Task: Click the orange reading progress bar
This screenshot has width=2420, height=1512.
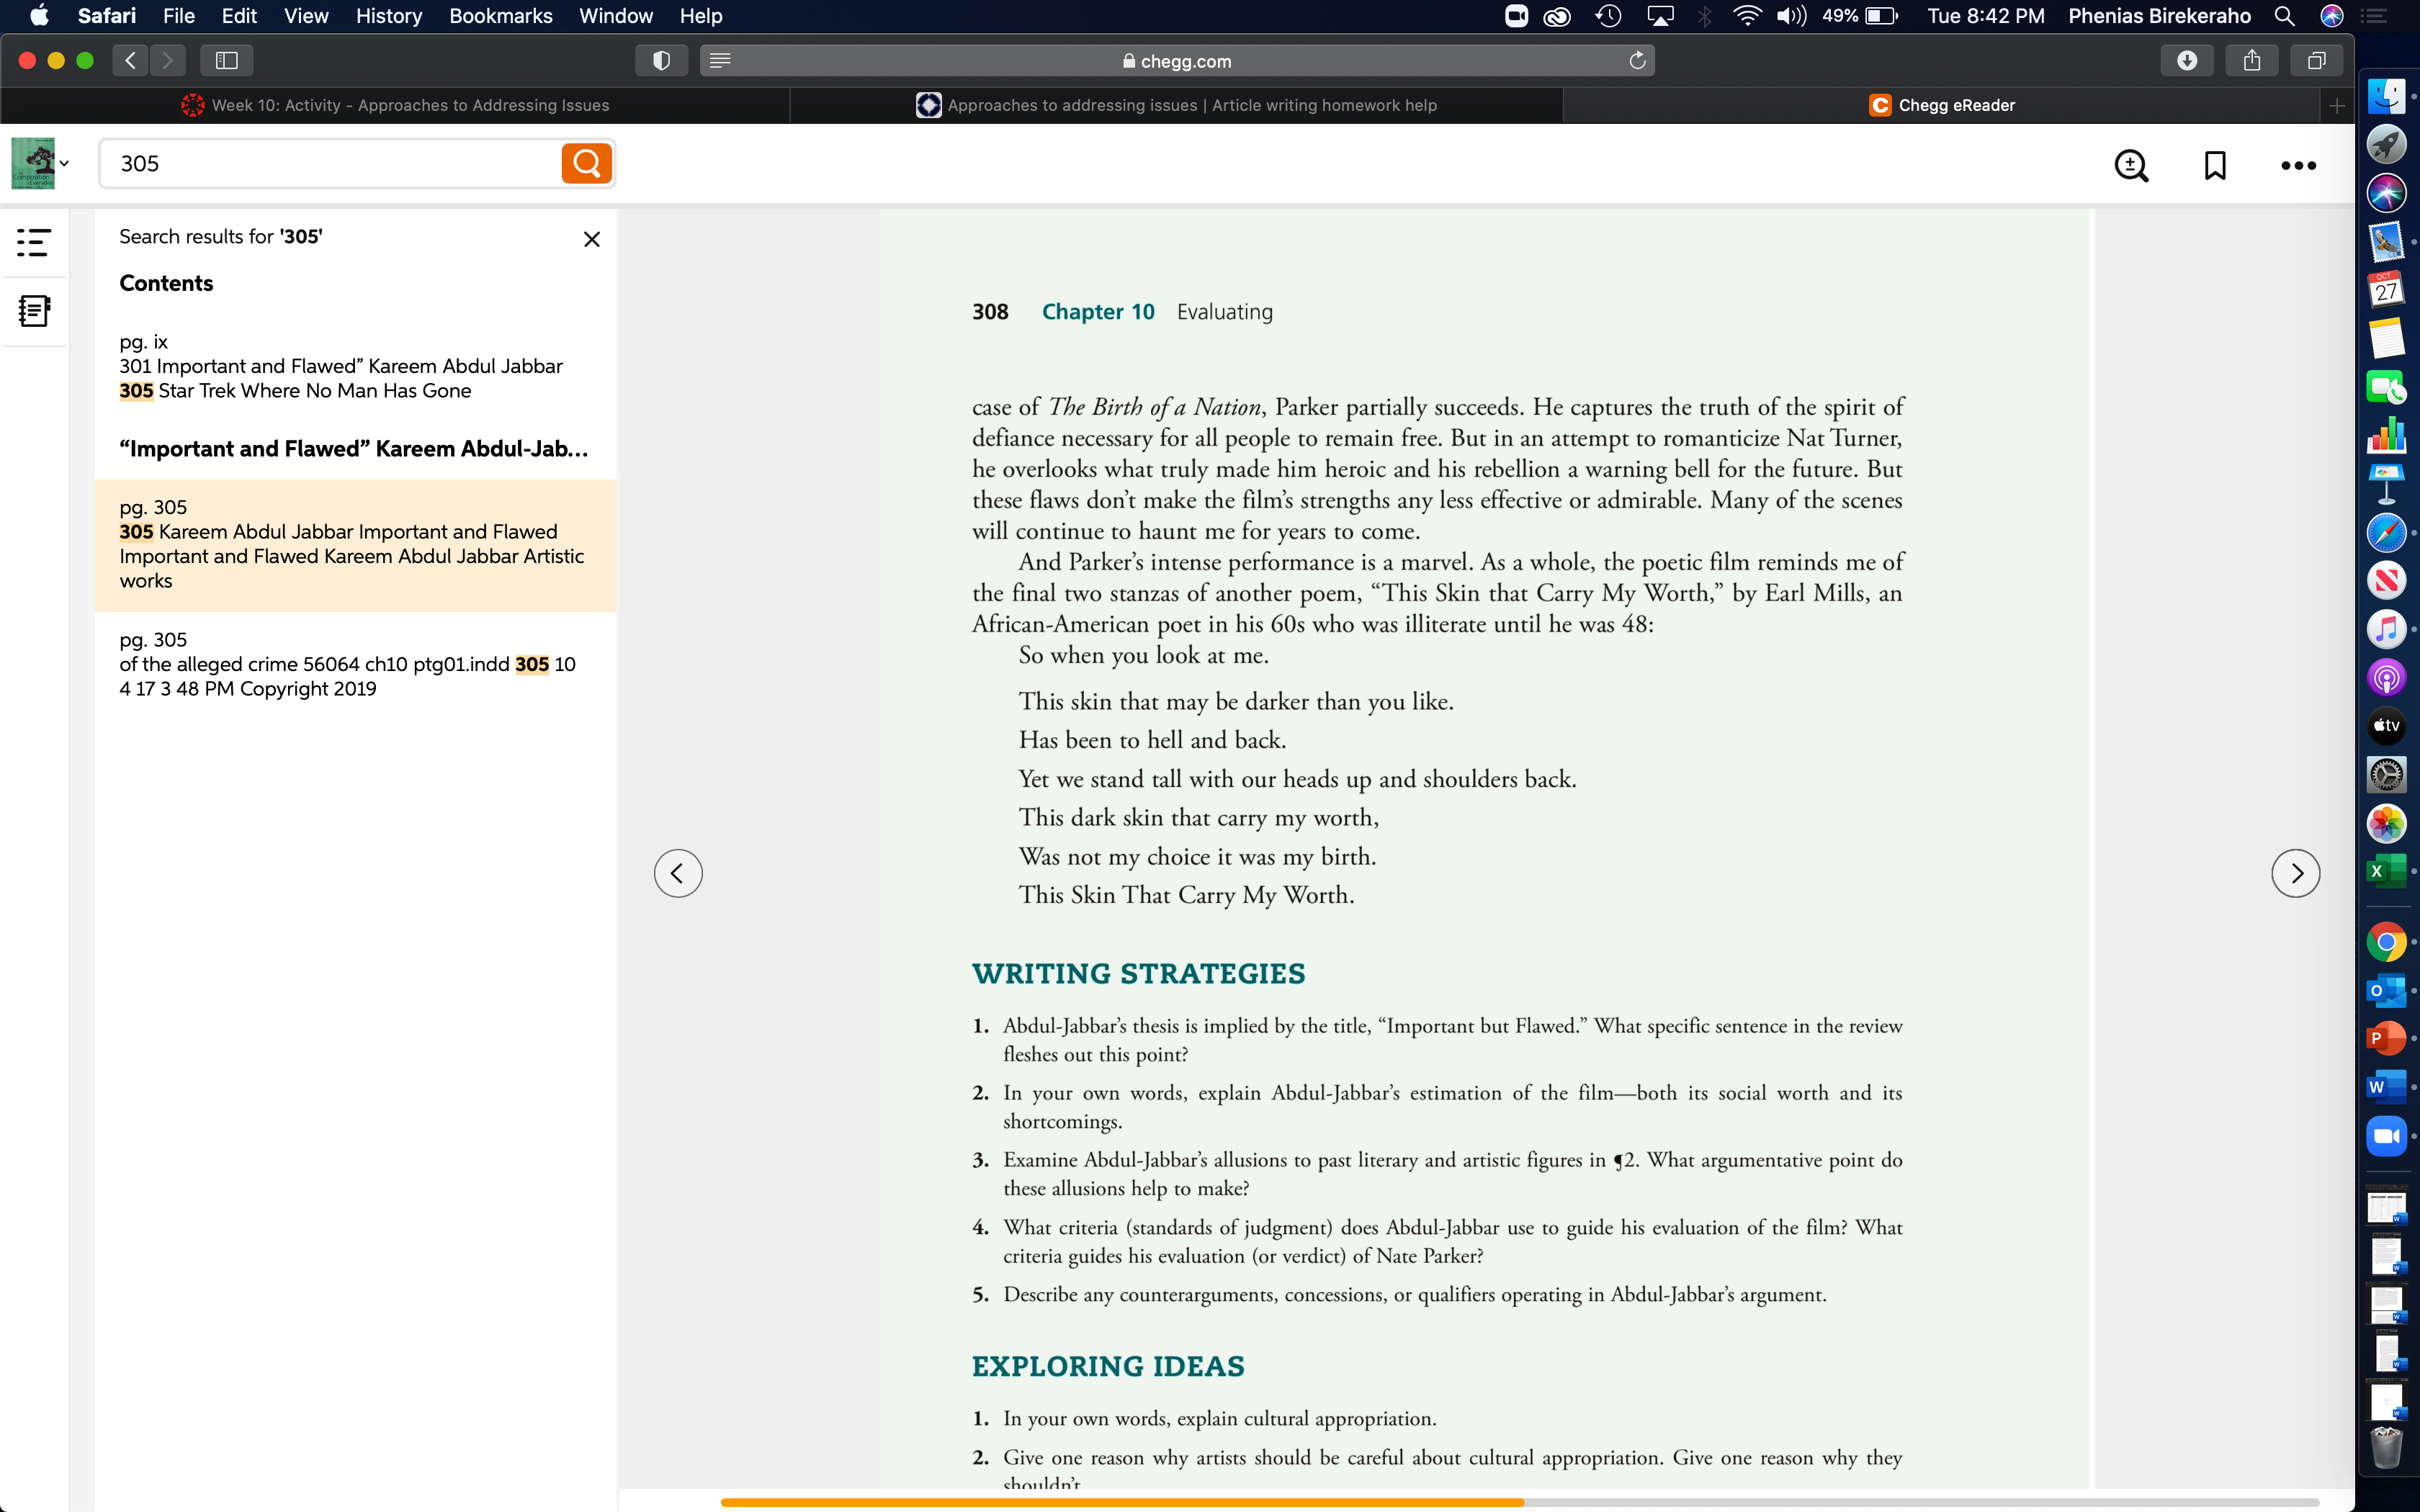Action: [1122, 1502]
